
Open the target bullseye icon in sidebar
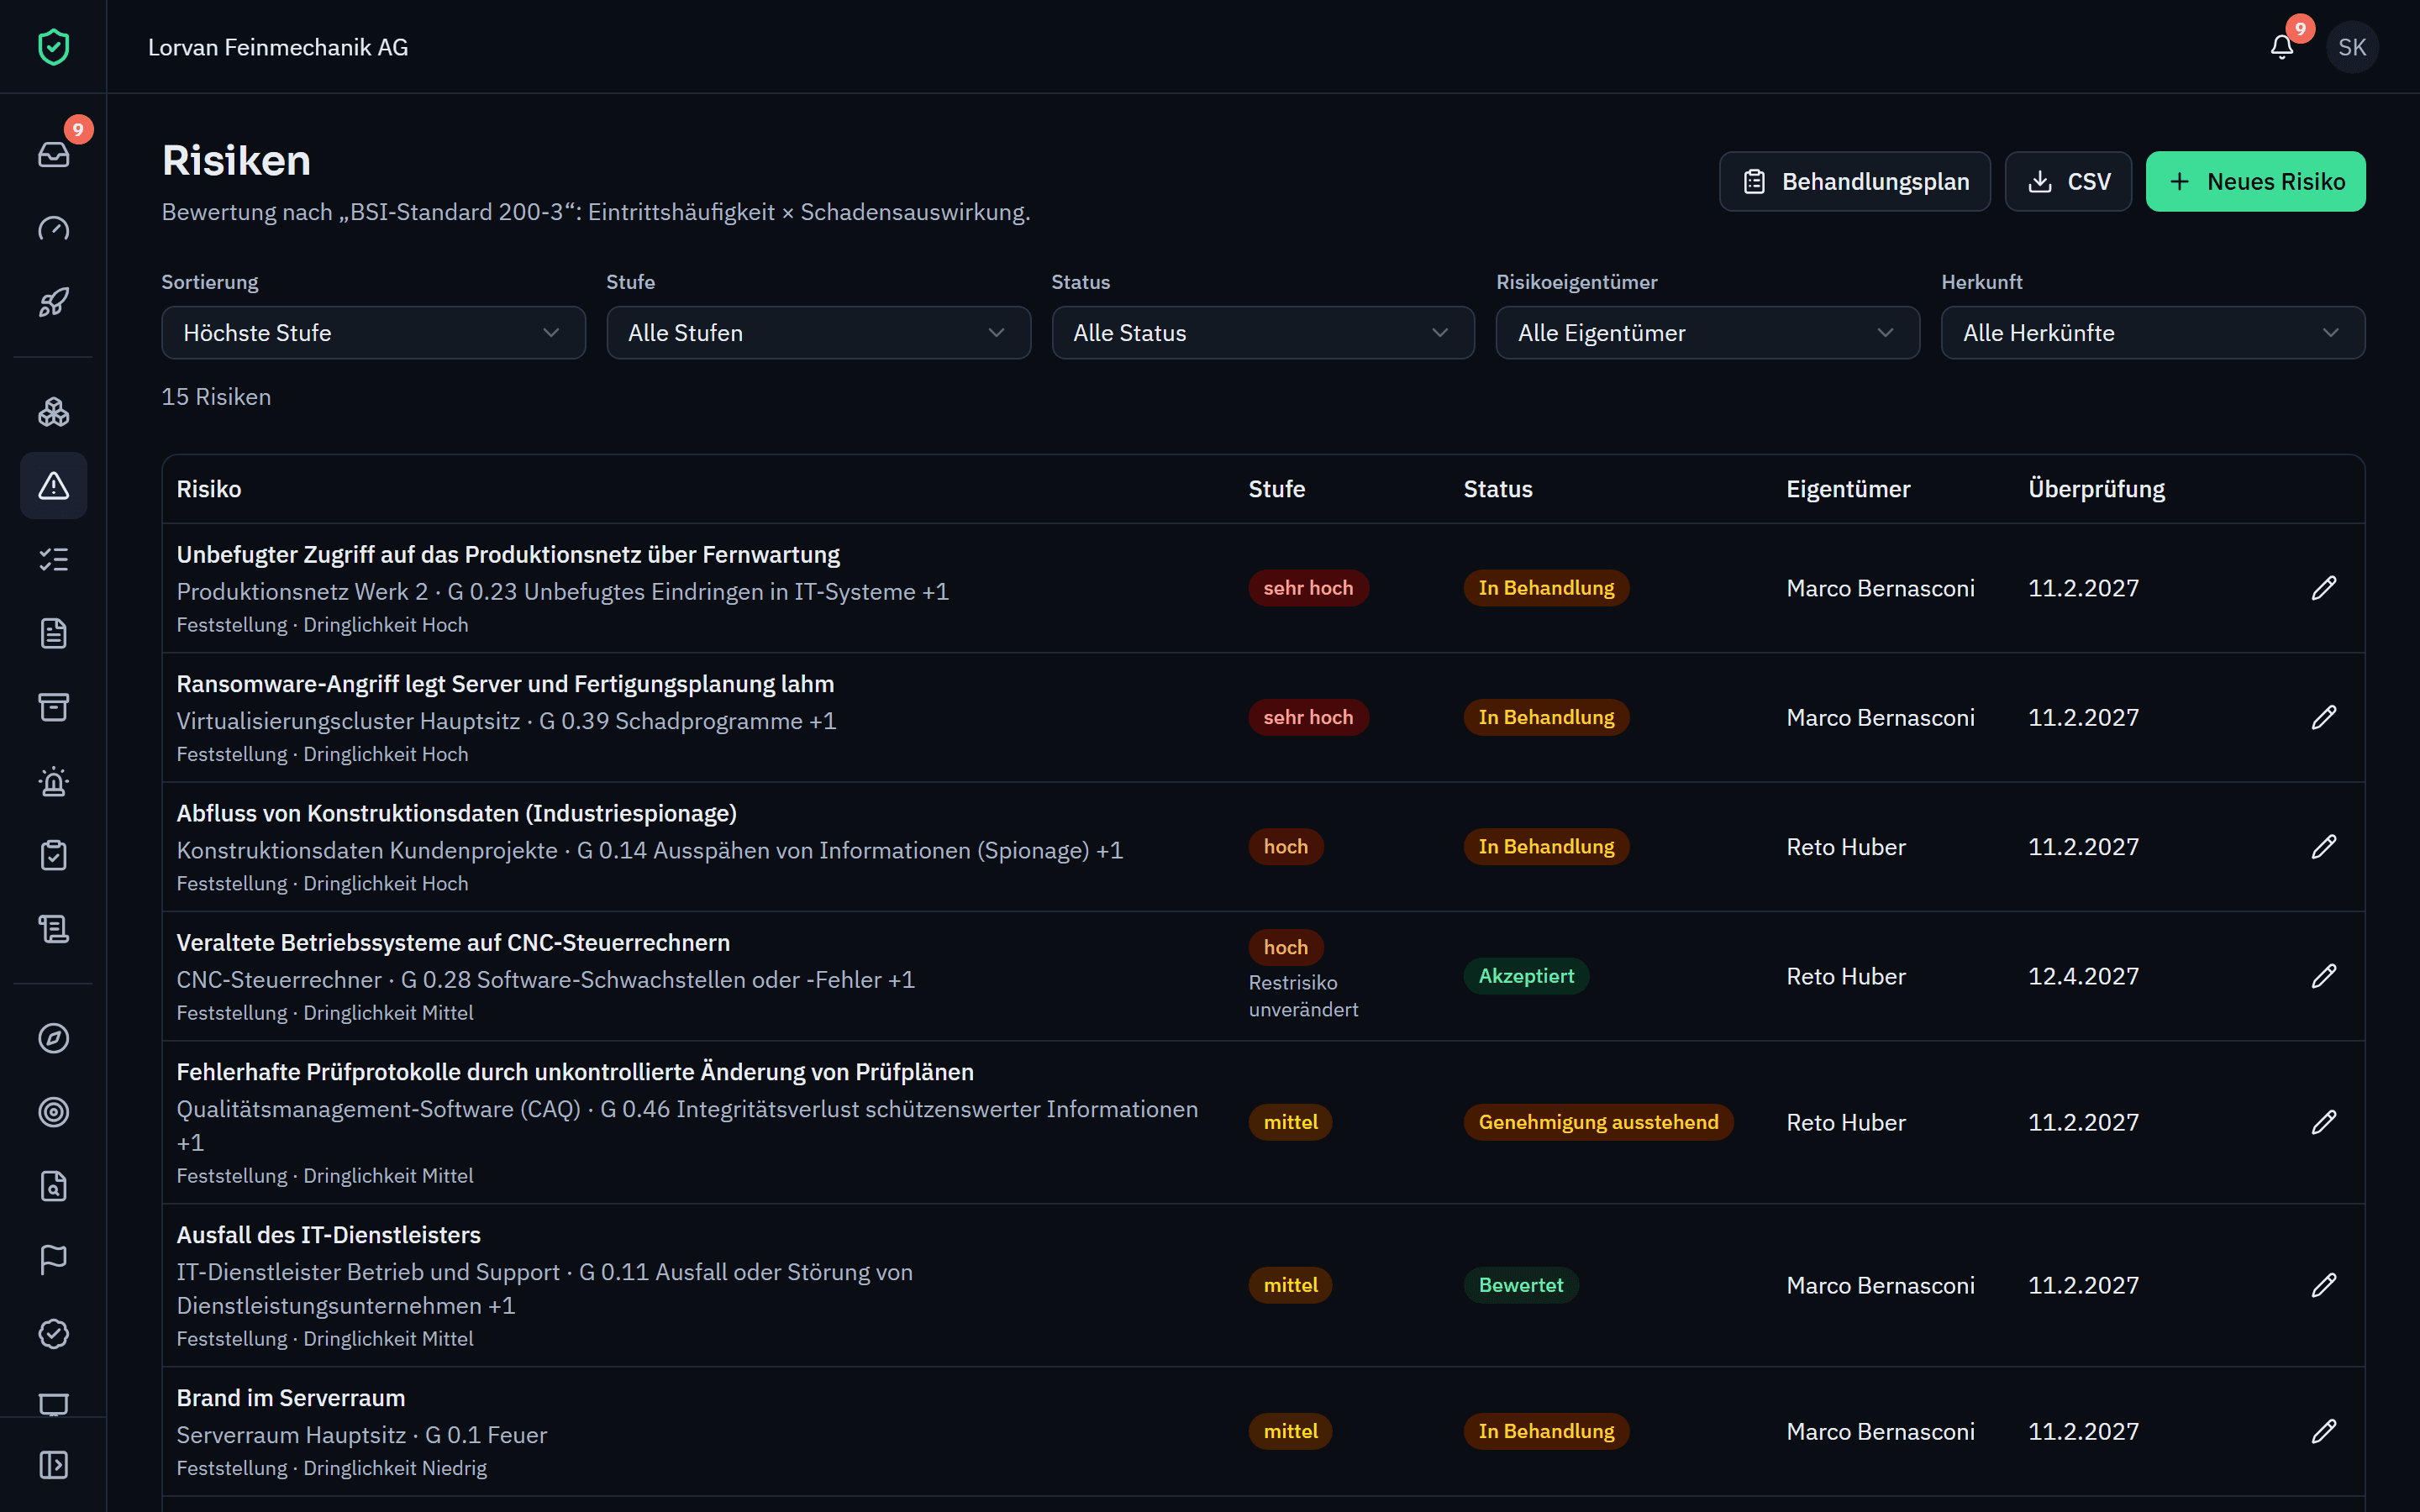[53, 1112]
